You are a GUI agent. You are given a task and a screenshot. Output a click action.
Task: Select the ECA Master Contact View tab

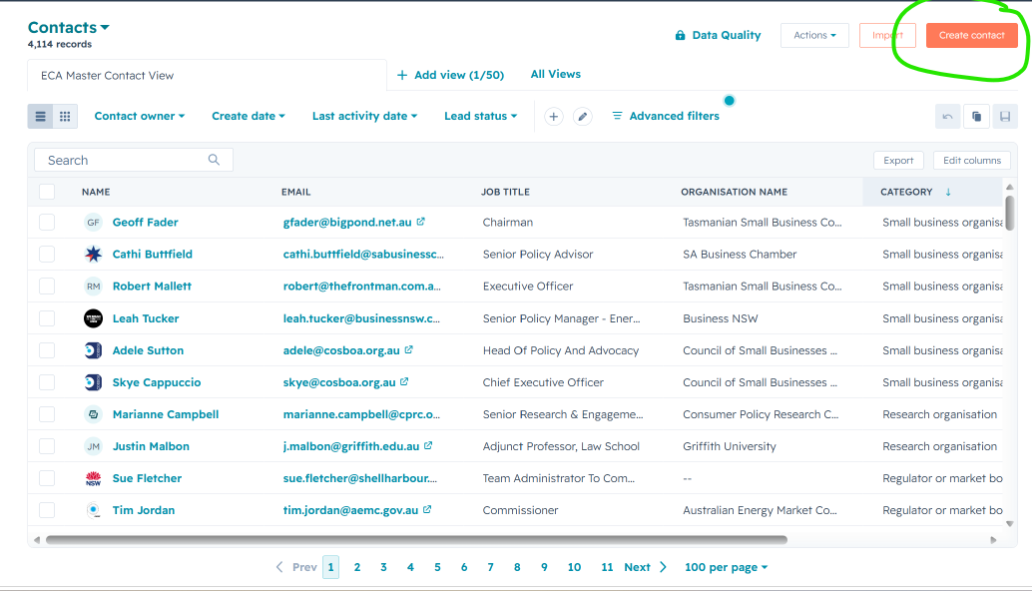(x=207, y=75)
